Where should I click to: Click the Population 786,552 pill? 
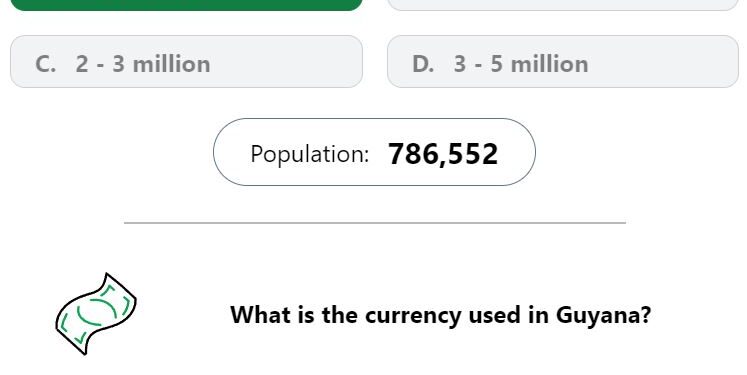pos(374,152)
